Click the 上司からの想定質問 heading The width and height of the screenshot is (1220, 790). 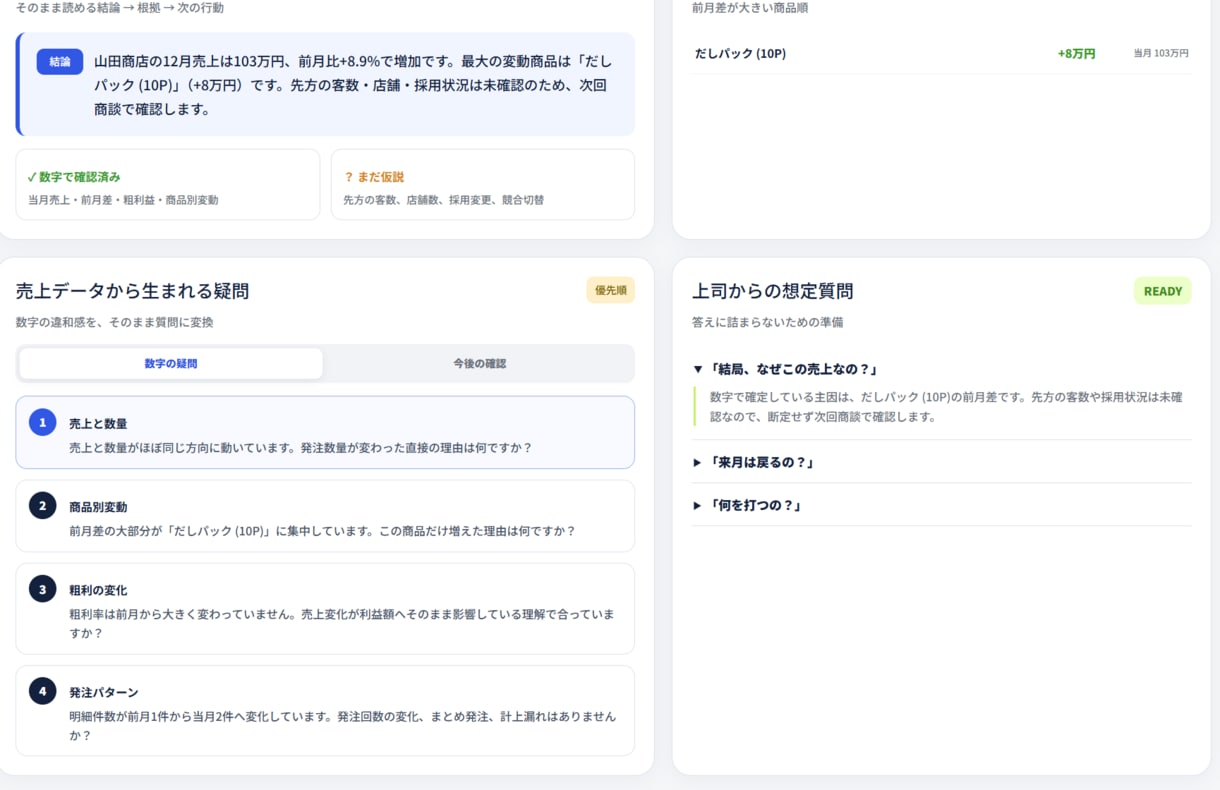coord(773,291)
